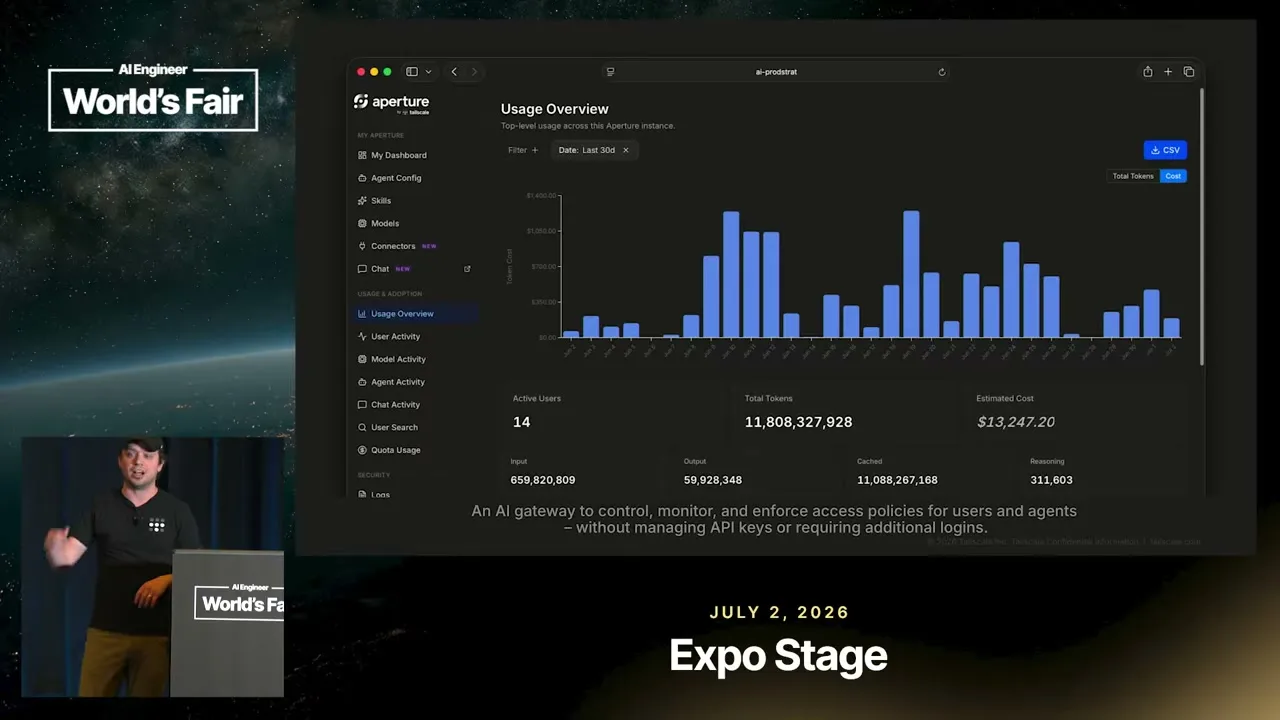Viewport: 1280px width, 720px height.
Task: Click the Input value 659,820,809
Action: (543, 480)
